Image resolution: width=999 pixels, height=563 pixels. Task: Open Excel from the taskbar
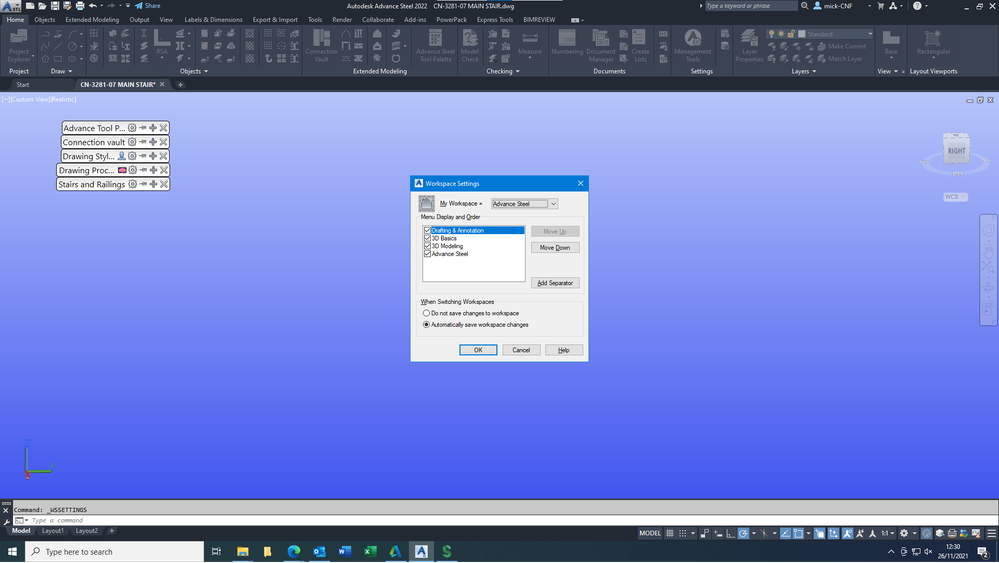370,552
